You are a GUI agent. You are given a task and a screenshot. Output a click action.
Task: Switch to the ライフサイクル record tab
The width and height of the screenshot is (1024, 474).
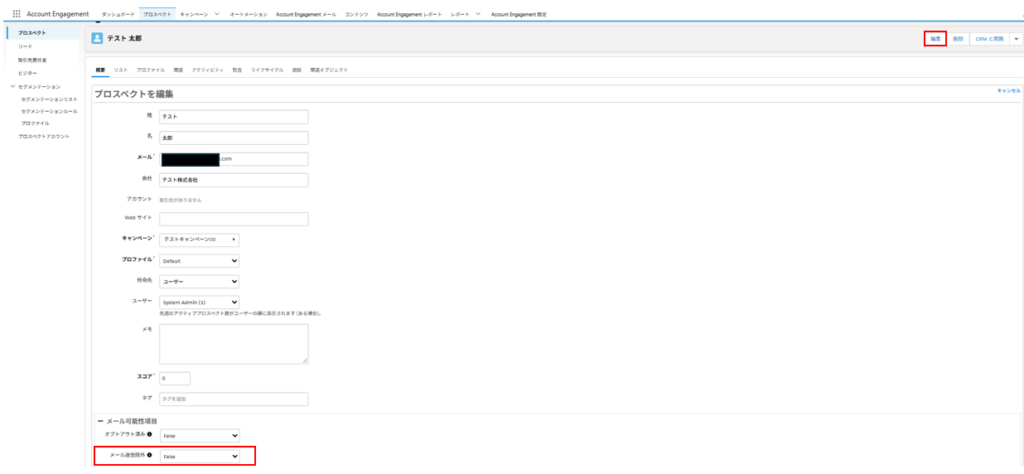[x=267, y=69]
